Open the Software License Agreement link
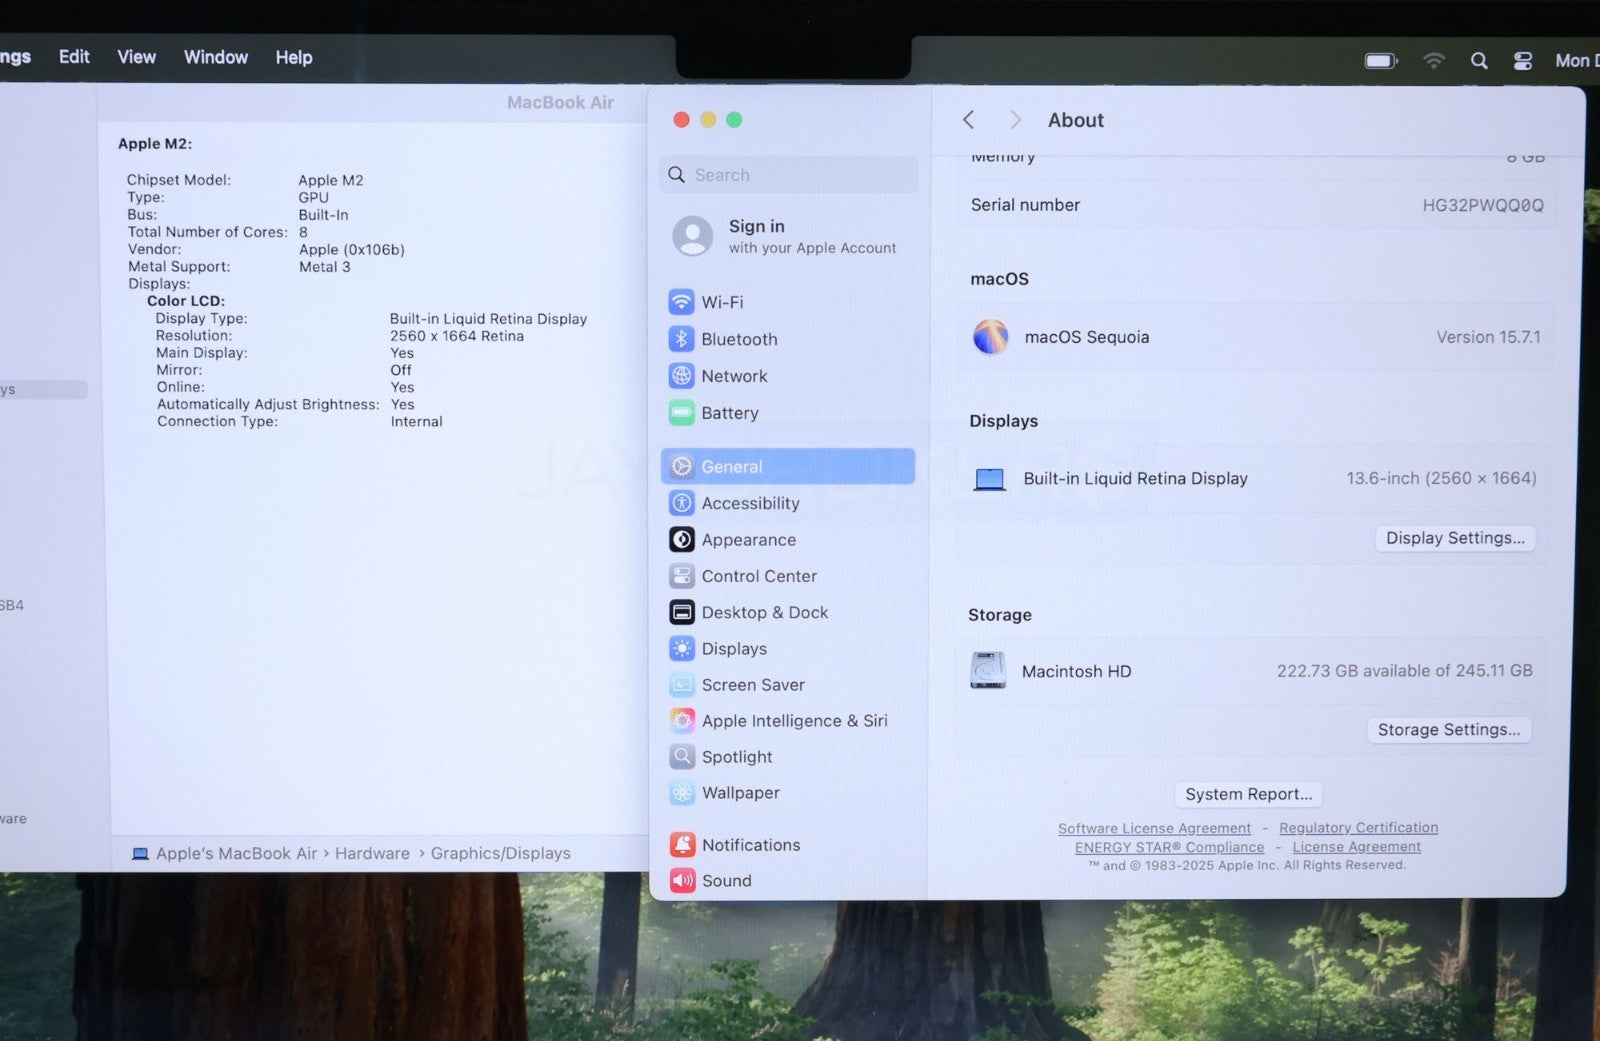Image resolution: width=1600 pixels, height=1041 pixels. pyautogui.click(x=1154, y=829)
